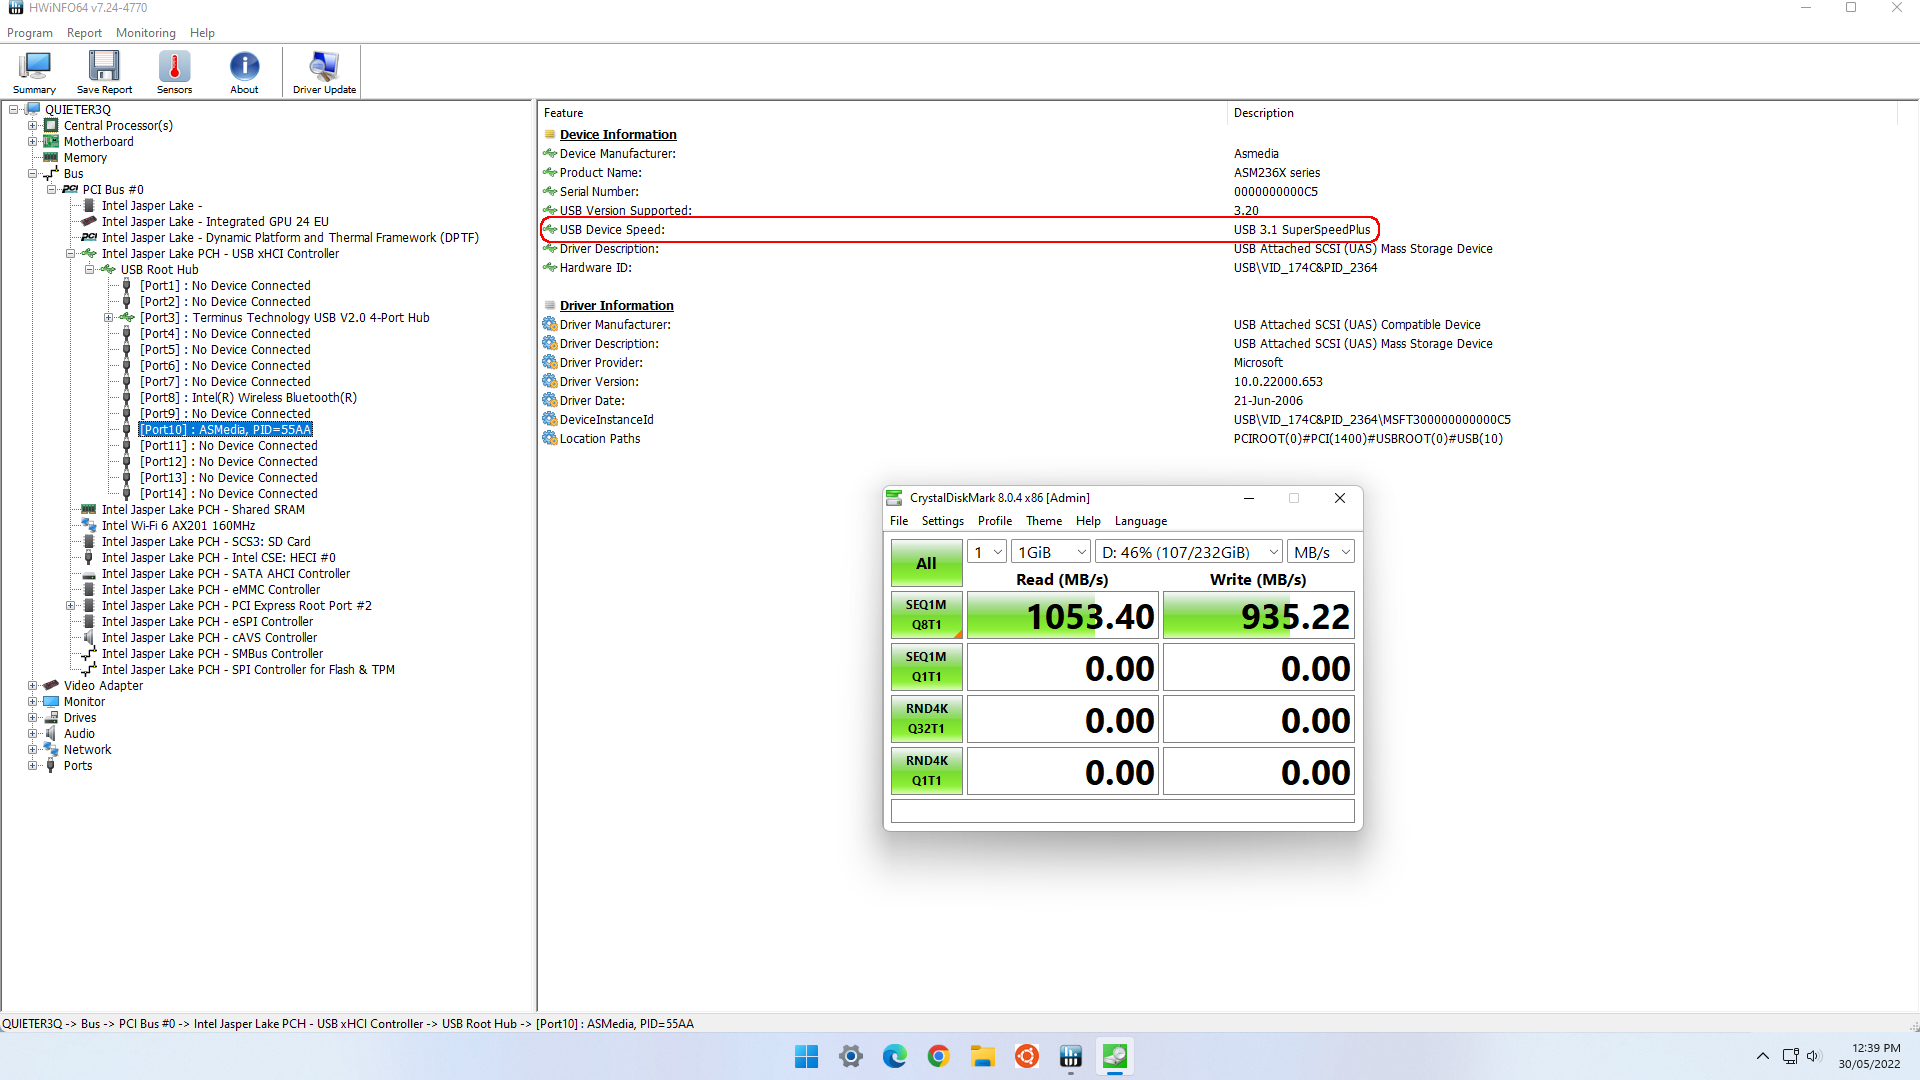The height and width of the screenshot is (1080, 1920).
Task: Select the Memory tree item
Action: pos(85,158)
